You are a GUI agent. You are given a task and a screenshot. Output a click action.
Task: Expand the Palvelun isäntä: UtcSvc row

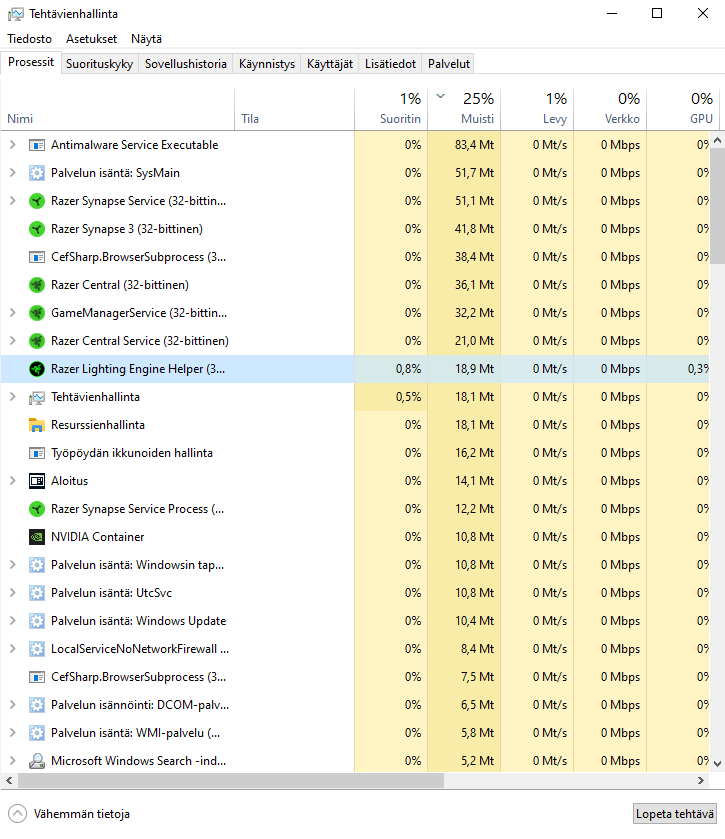pos(13,592)
